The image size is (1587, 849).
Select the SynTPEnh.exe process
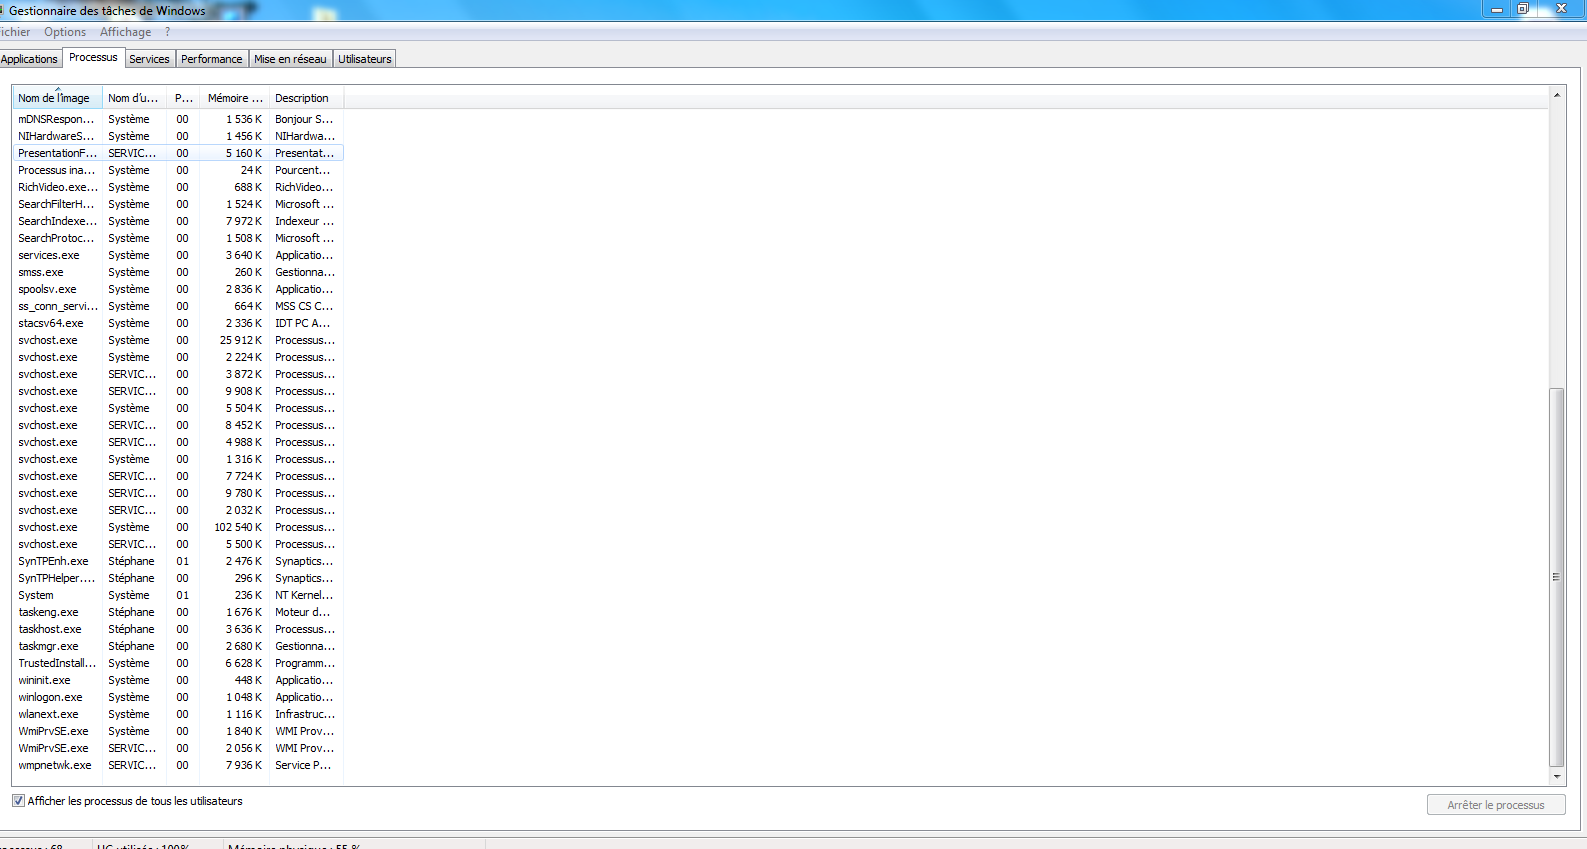point(178,561)
